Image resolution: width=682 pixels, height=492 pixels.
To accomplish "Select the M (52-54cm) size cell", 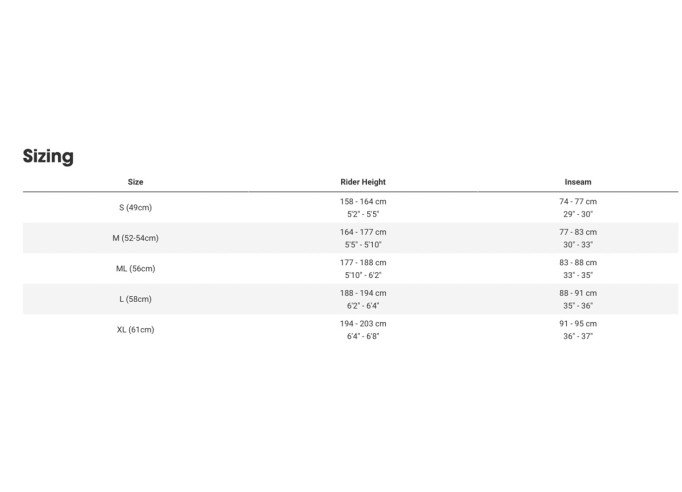I will tap(136, 238).
